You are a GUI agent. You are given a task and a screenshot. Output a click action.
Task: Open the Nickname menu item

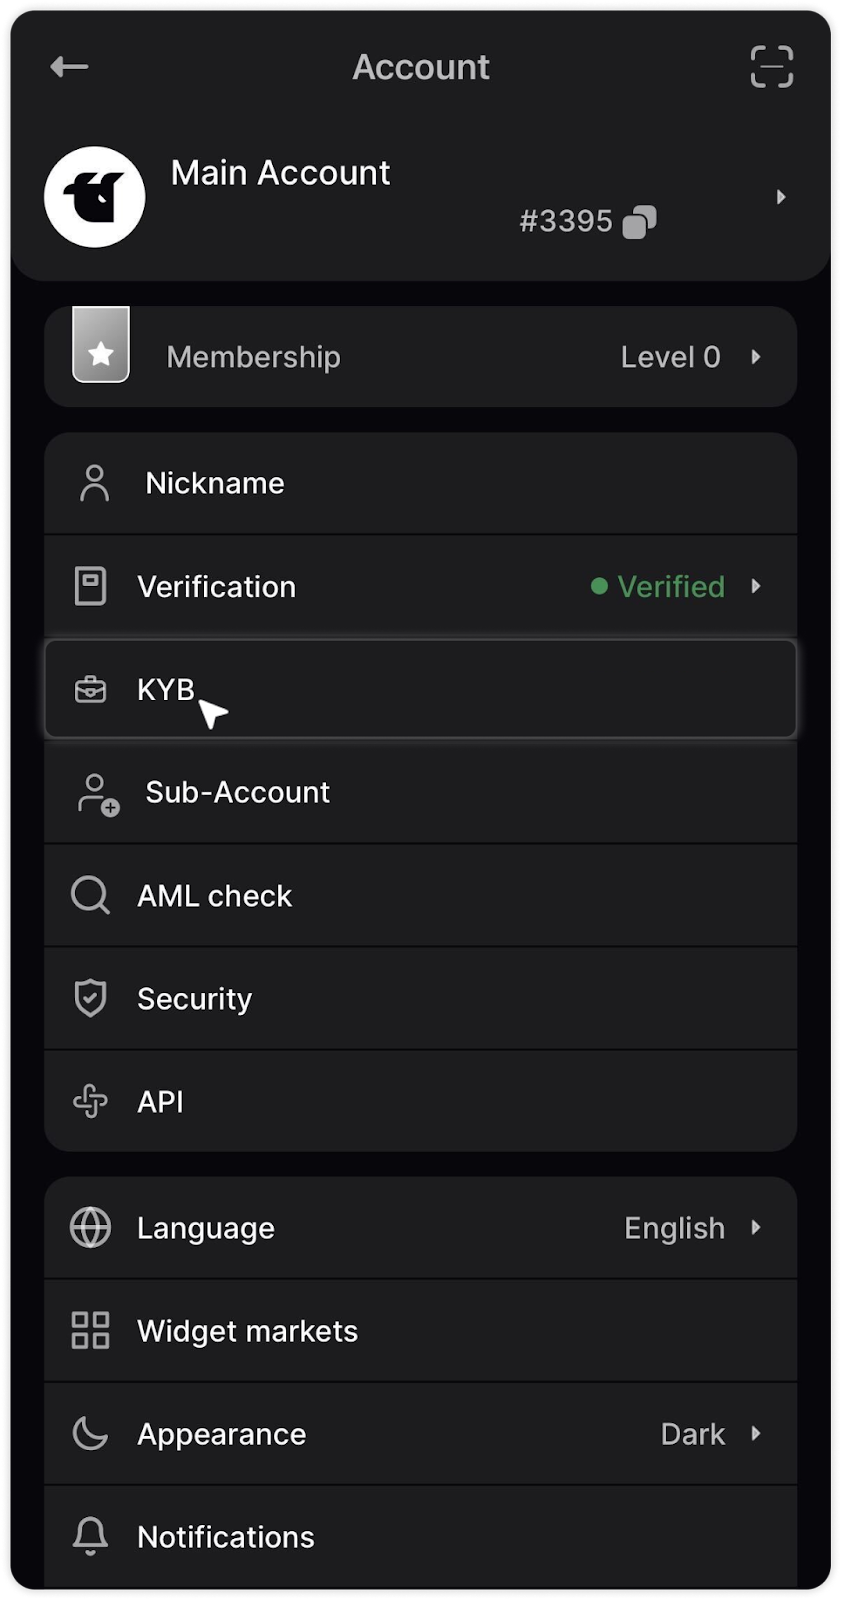[215, 483]
